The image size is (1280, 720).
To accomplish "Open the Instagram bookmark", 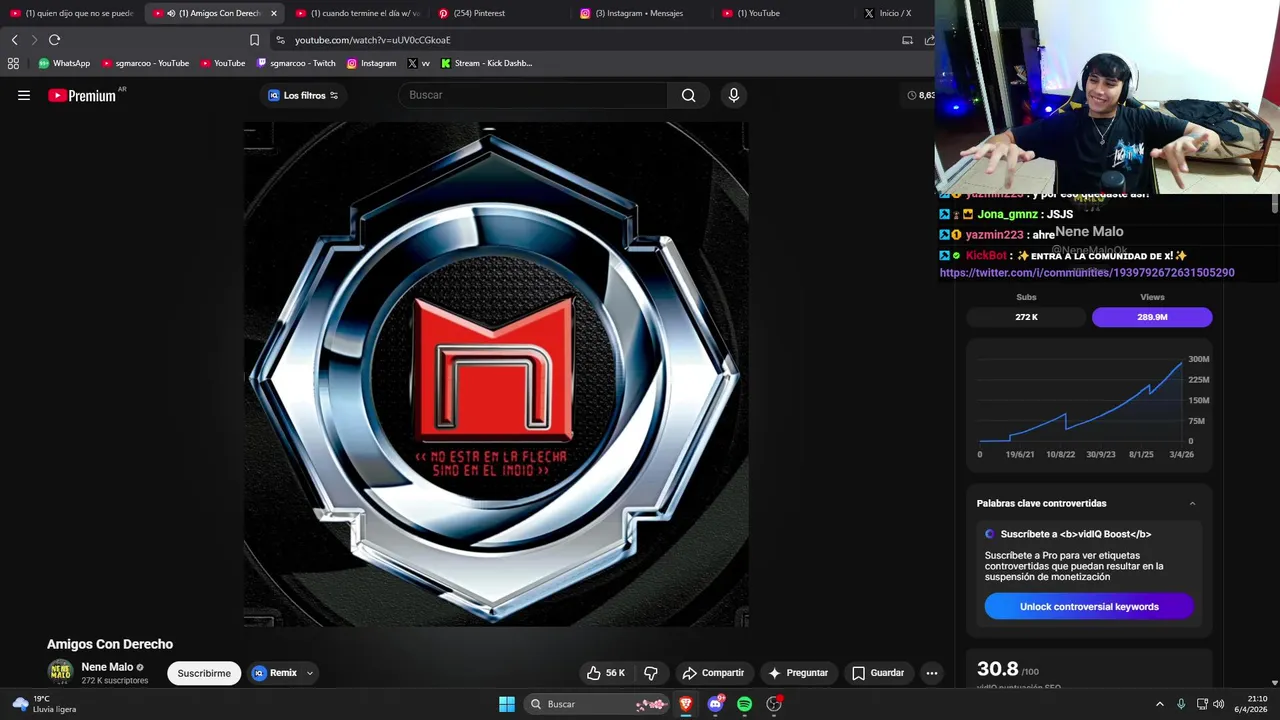I will [372, 63].
